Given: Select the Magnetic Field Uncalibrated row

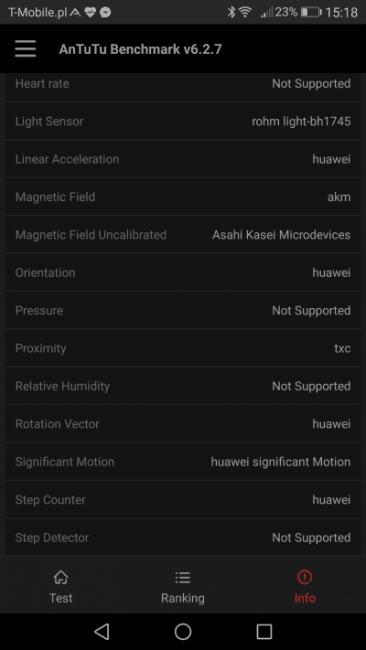Looking at the screenshot, I should (x=183, y=235).
